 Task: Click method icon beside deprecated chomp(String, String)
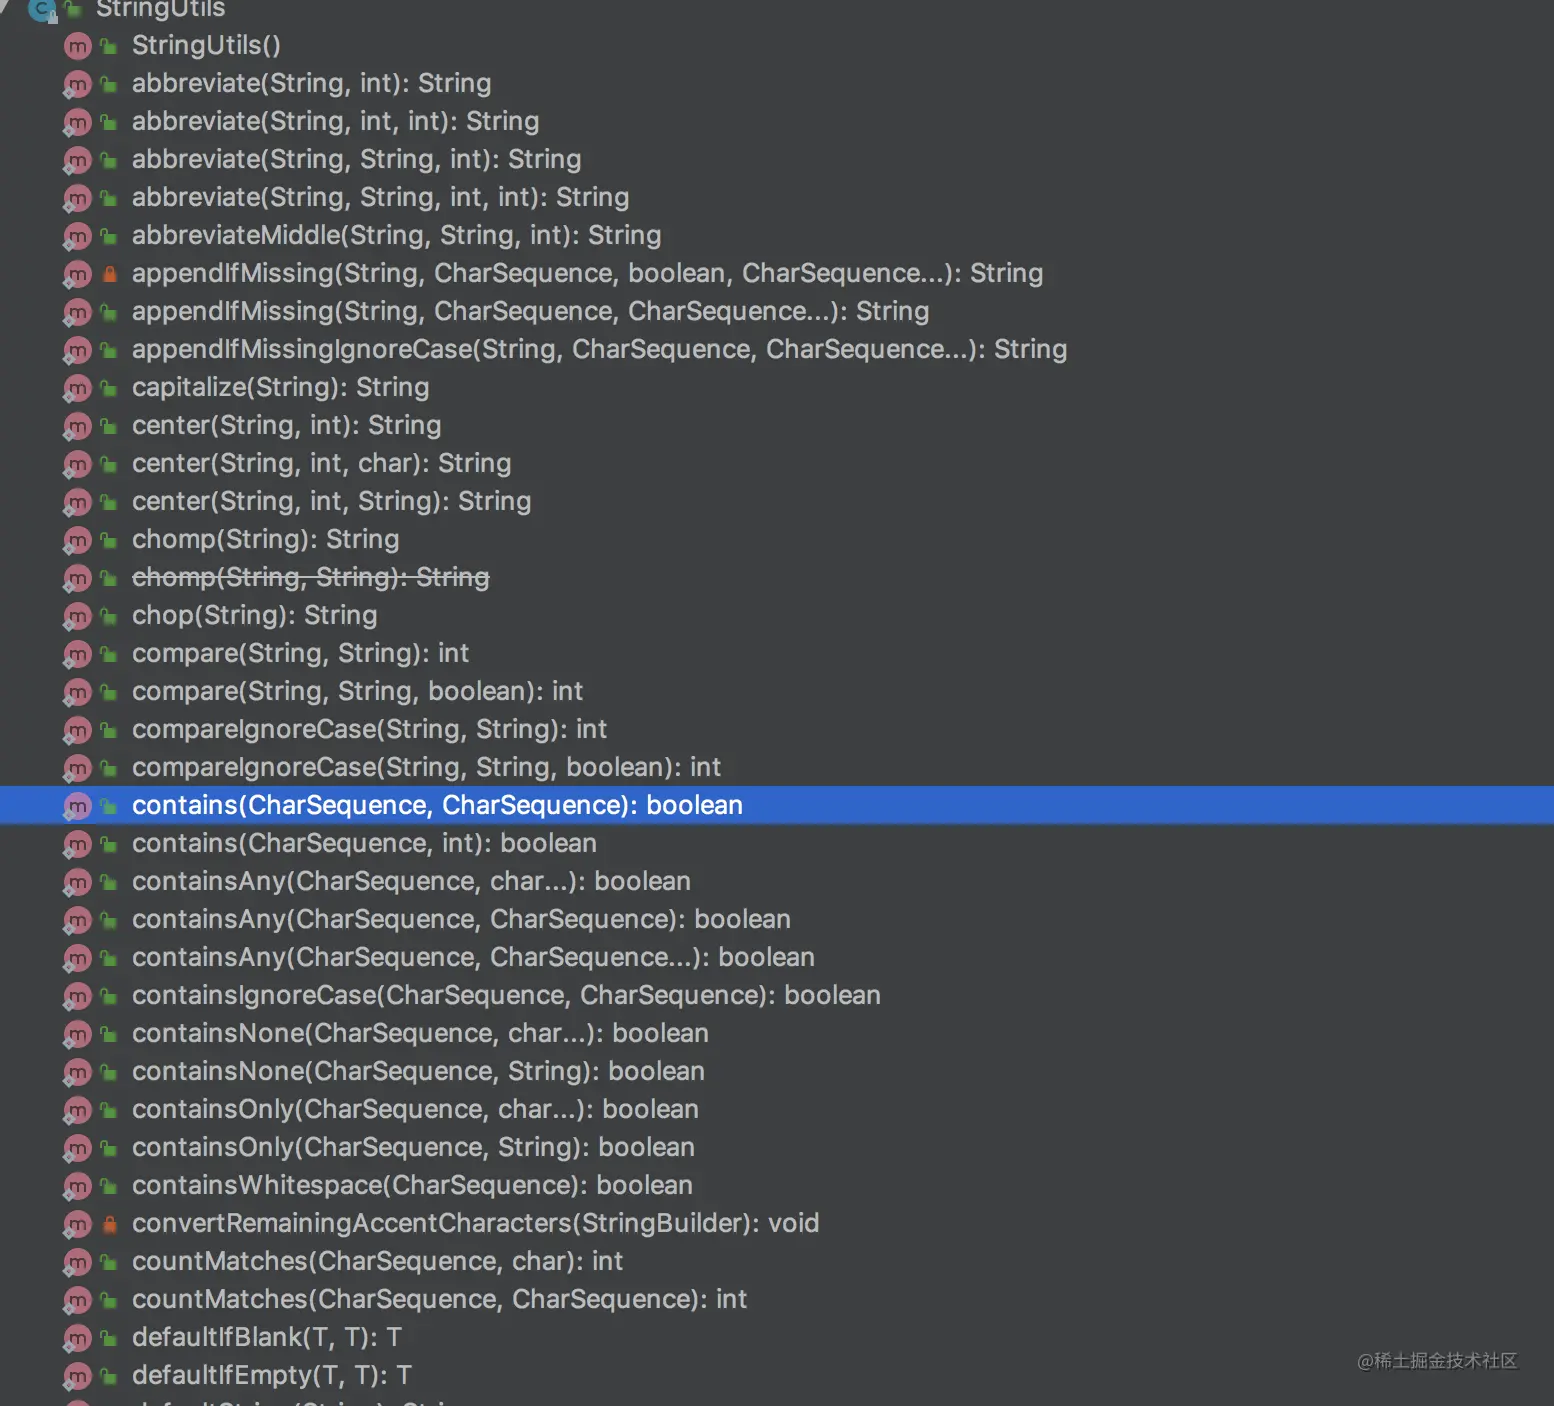click(x=78, y=578)
